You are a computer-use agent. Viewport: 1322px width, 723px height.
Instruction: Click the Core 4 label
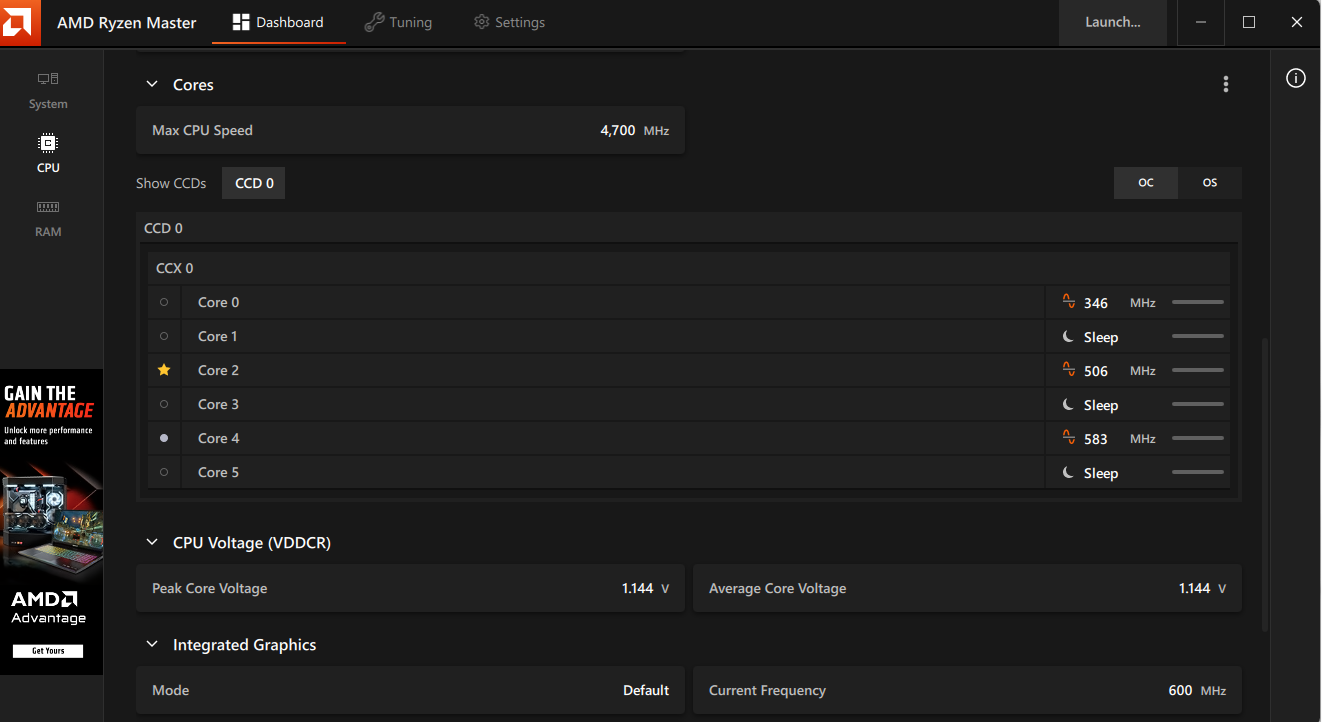click(x=219, y=438)
